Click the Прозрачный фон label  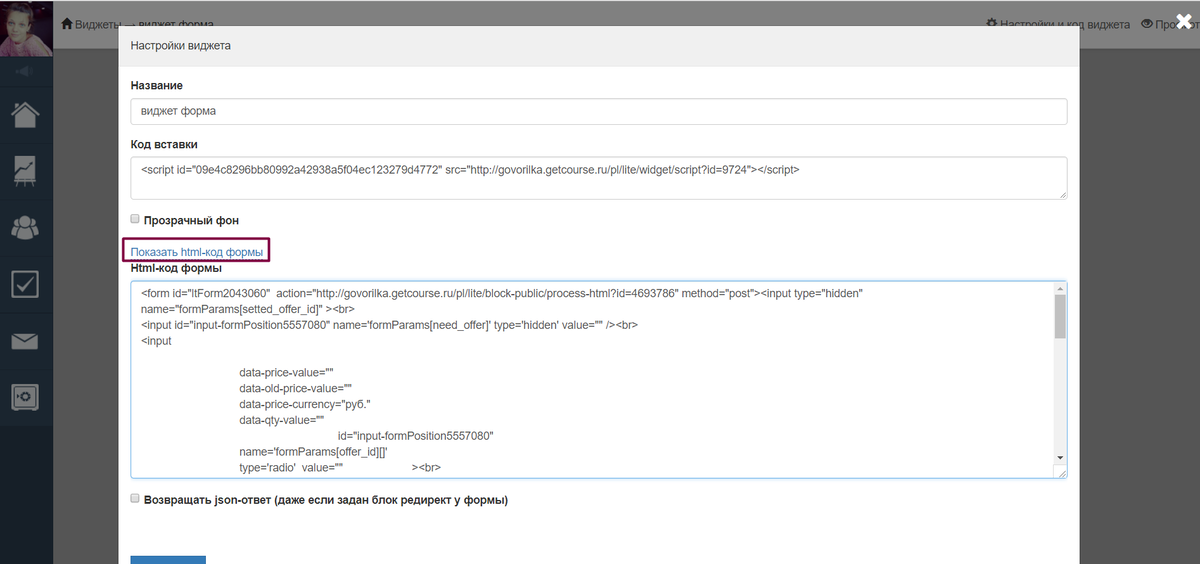tap(192, 219)
